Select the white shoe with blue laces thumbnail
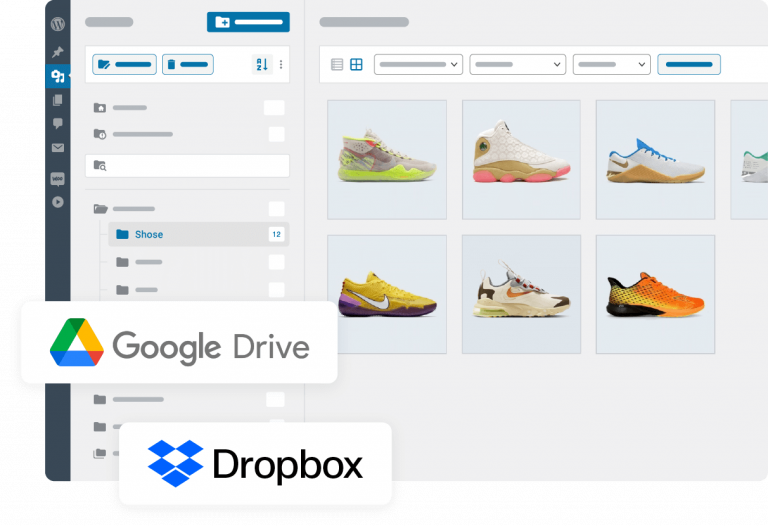The image size is (768, 526). tap(655, 160)
